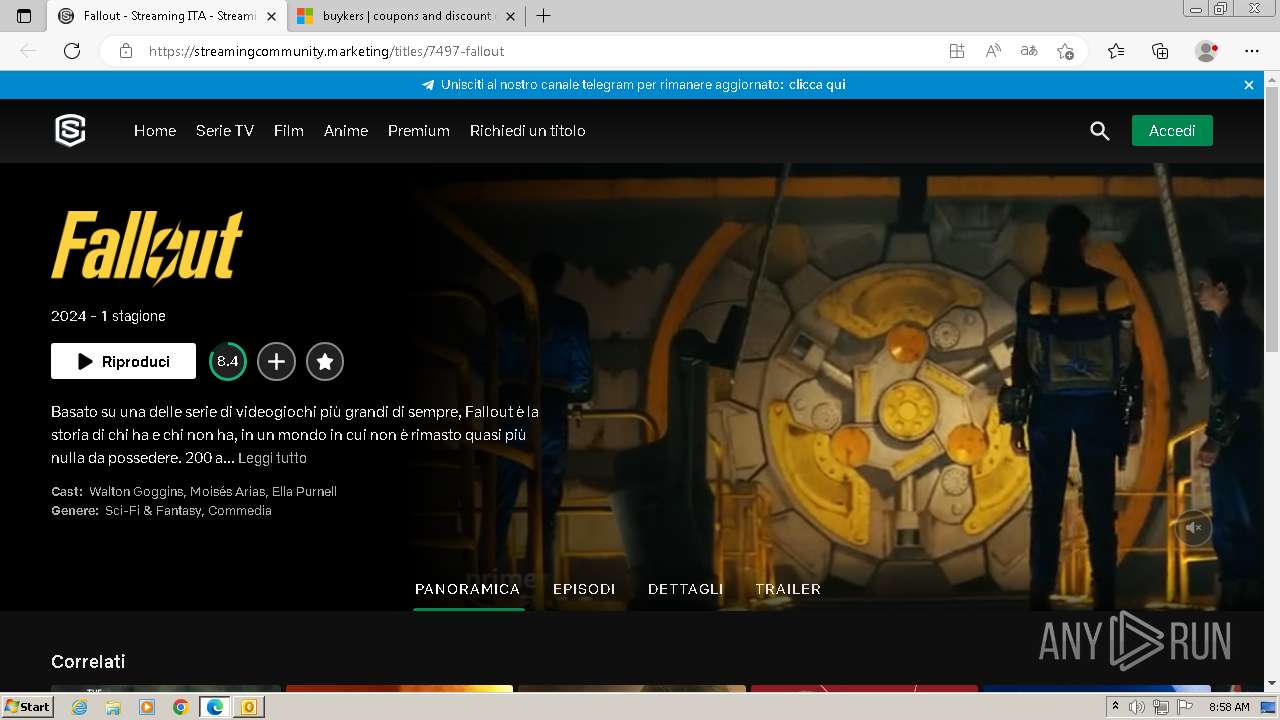
Task: Open Edge Collections icon
Action: pyautogui.click(x=1160, y=51)
